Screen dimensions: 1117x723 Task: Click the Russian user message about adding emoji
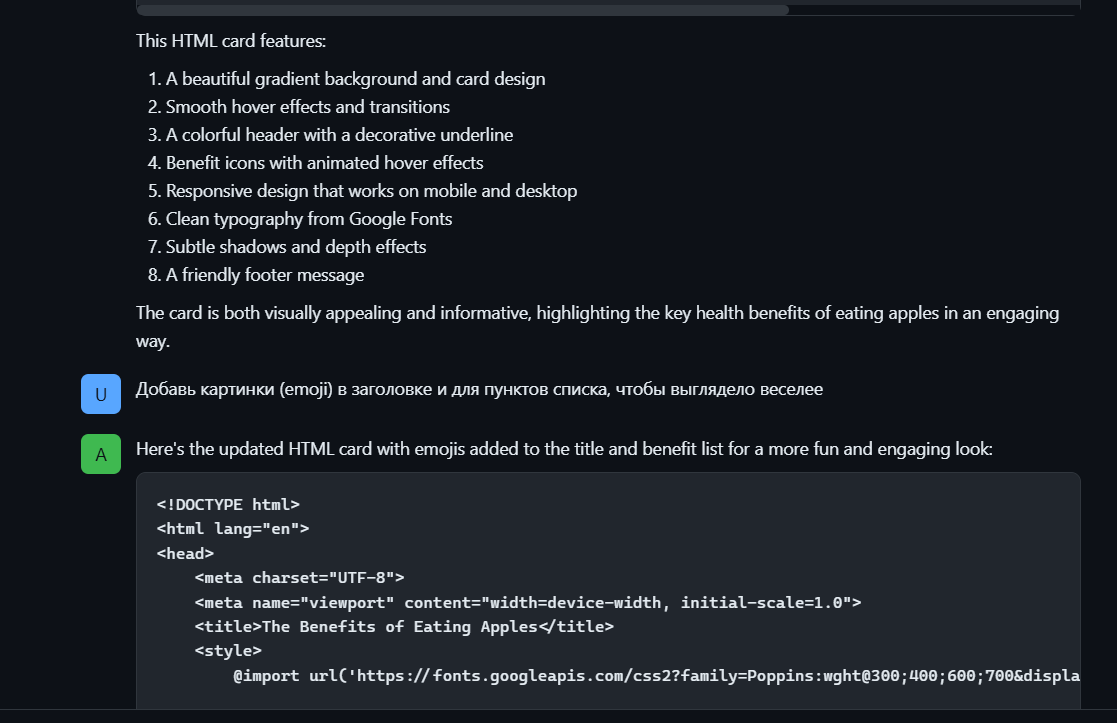click(479, 390)
